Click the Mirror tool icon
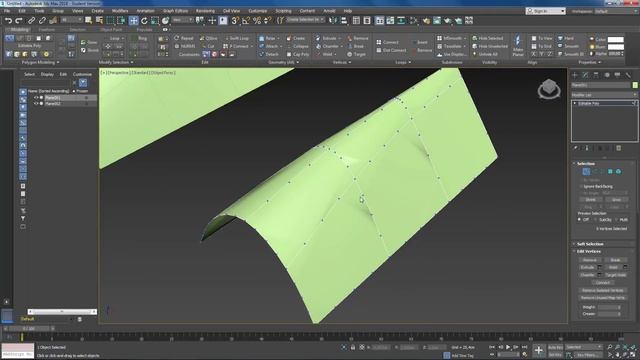Image resolution: width=640 pixels, height=360 pixels. [x=333, y=20]
